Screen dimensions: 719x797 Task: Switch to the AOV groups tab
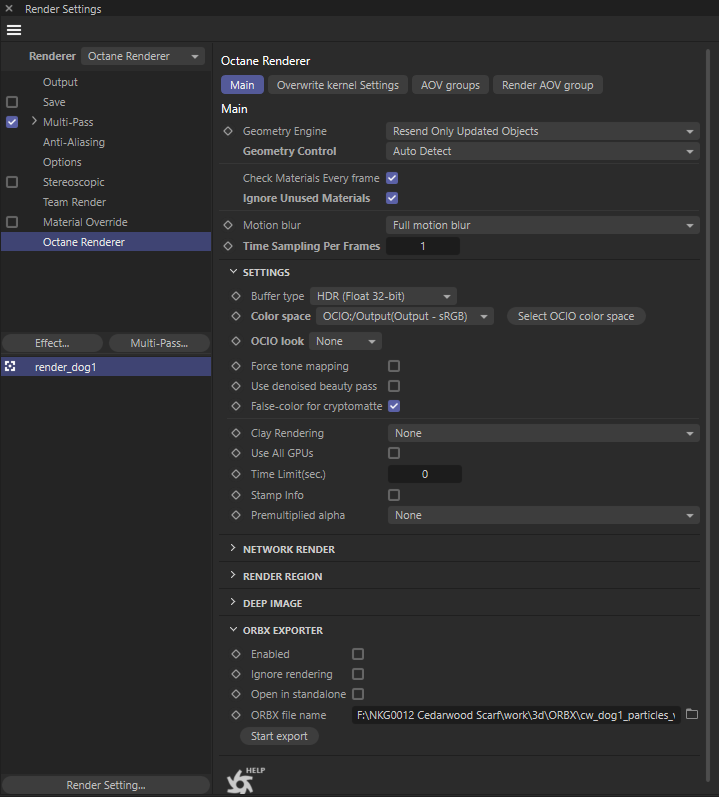[449, 85]
